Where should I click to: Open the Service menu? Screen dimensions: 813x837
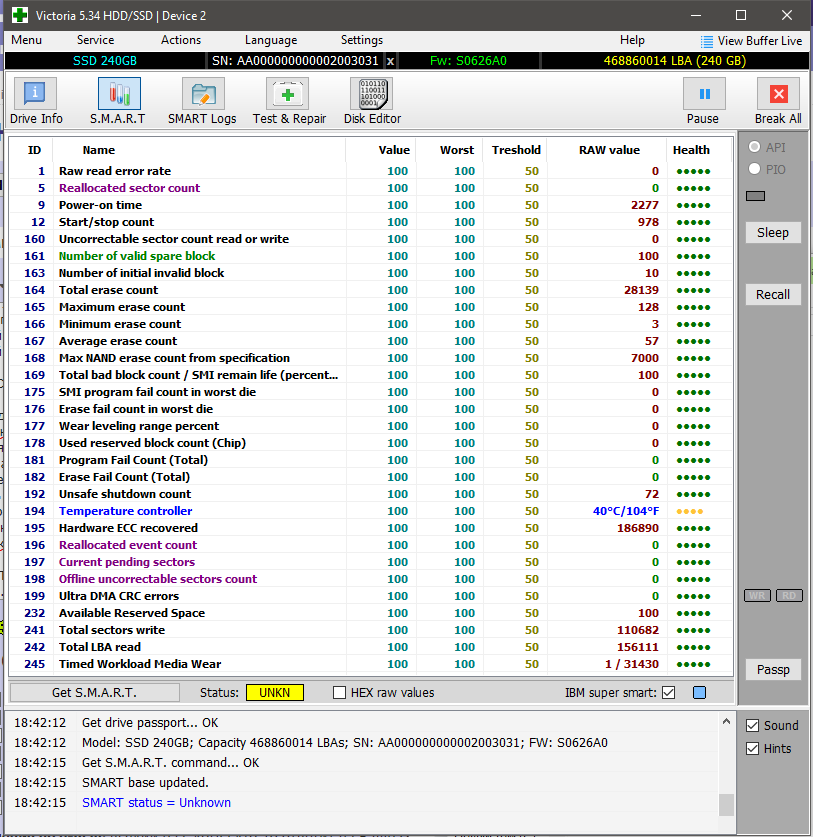(x=95, y=40)
